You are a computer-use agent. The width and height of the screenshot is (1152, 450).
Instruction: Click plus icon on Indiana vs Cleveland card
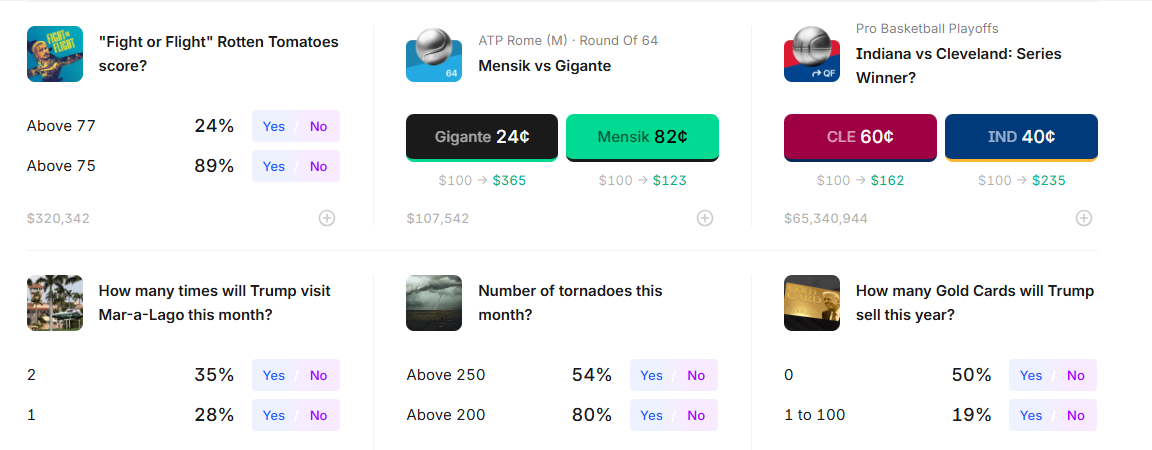click(1083, 218)
